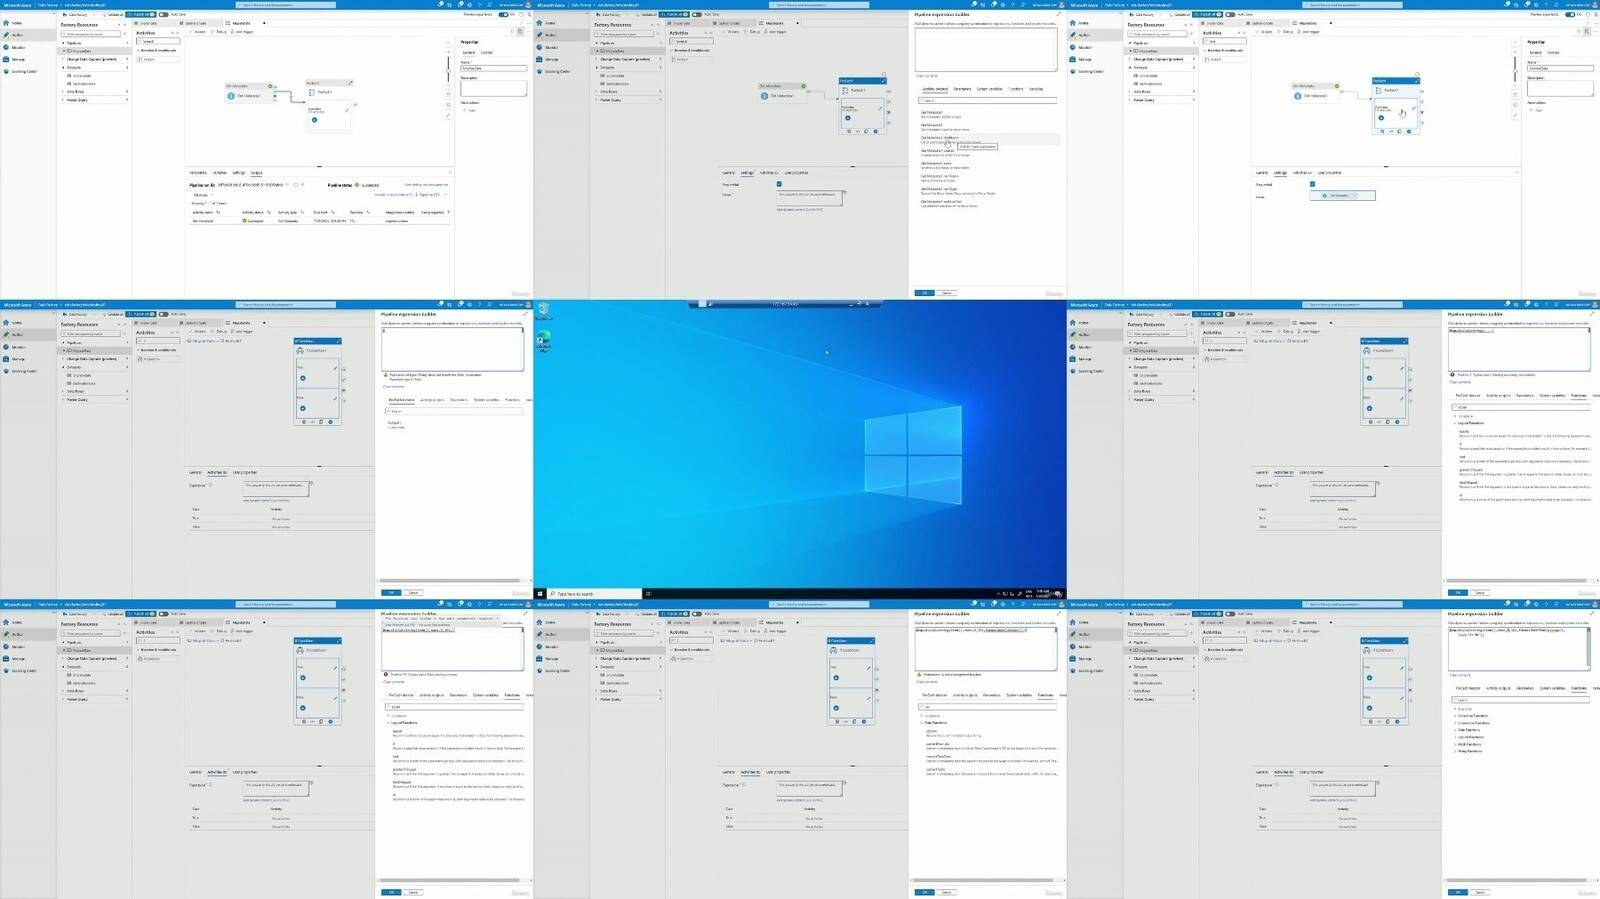Click ForEach activity in top-left Activities pane

point(158,59)
